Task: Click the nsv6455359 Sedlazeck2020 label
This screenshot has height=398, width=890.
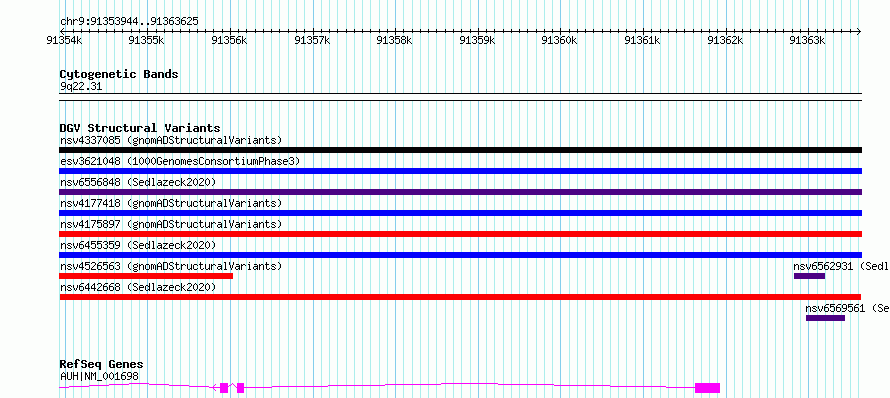Action: coord(138,245)
